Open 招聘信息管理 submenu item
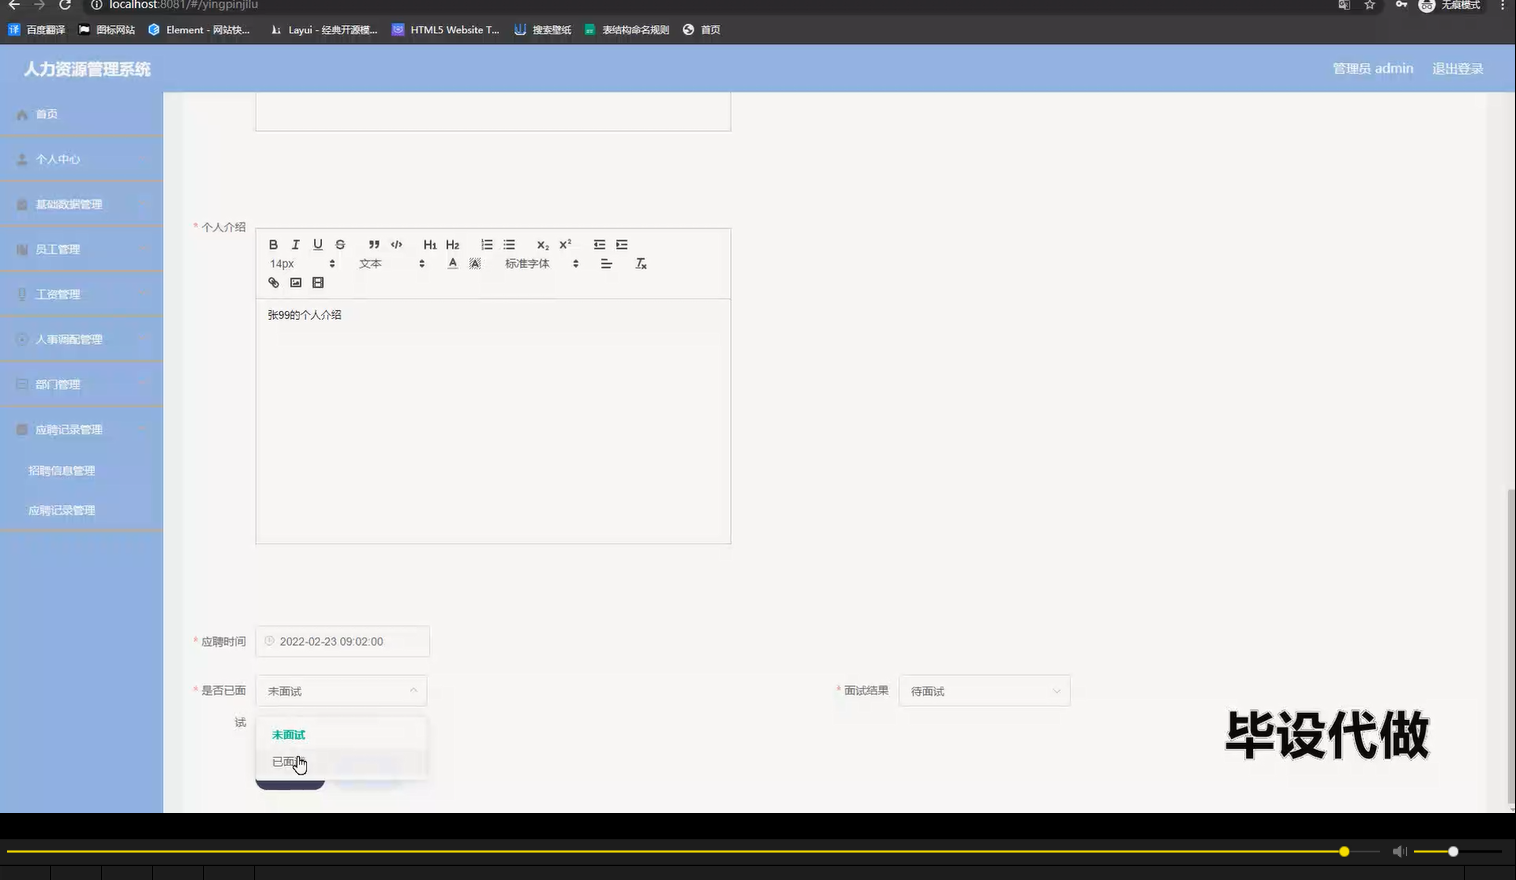This screenshot has width=1516, height=880. click(x=81, y=471)
